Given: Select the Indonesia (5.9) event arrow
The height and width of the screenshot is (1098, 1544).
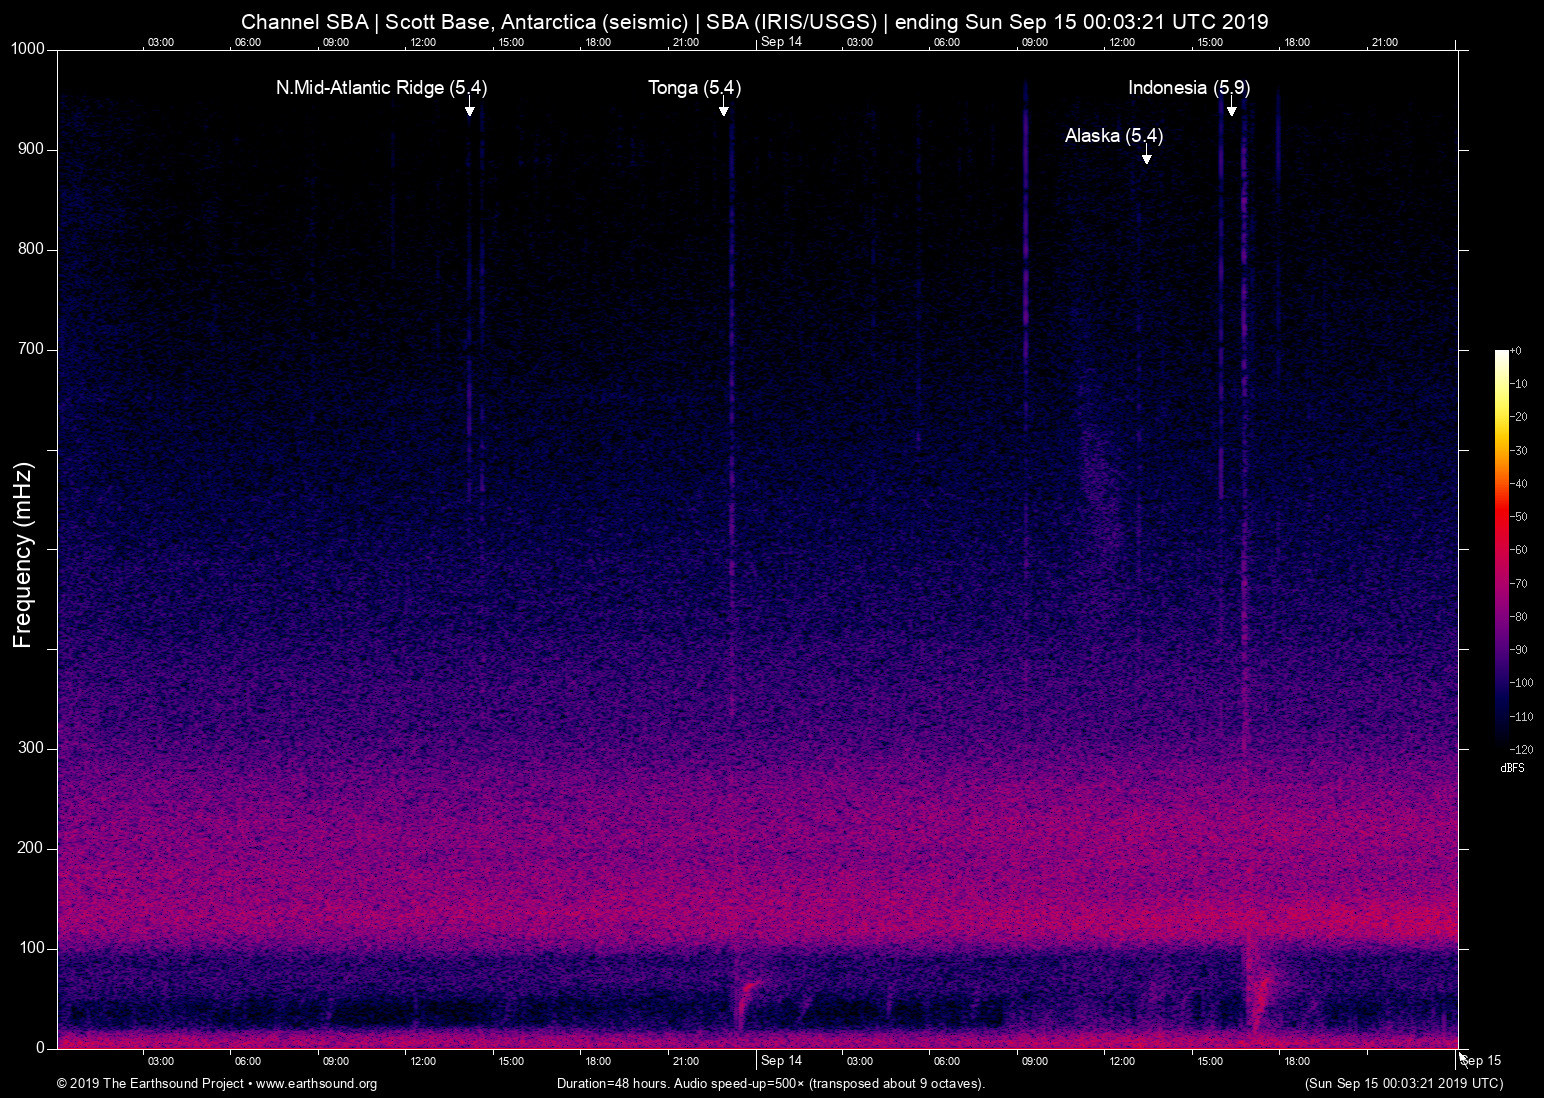Looking at the screenshot, I should click(x=1231, y=110).
